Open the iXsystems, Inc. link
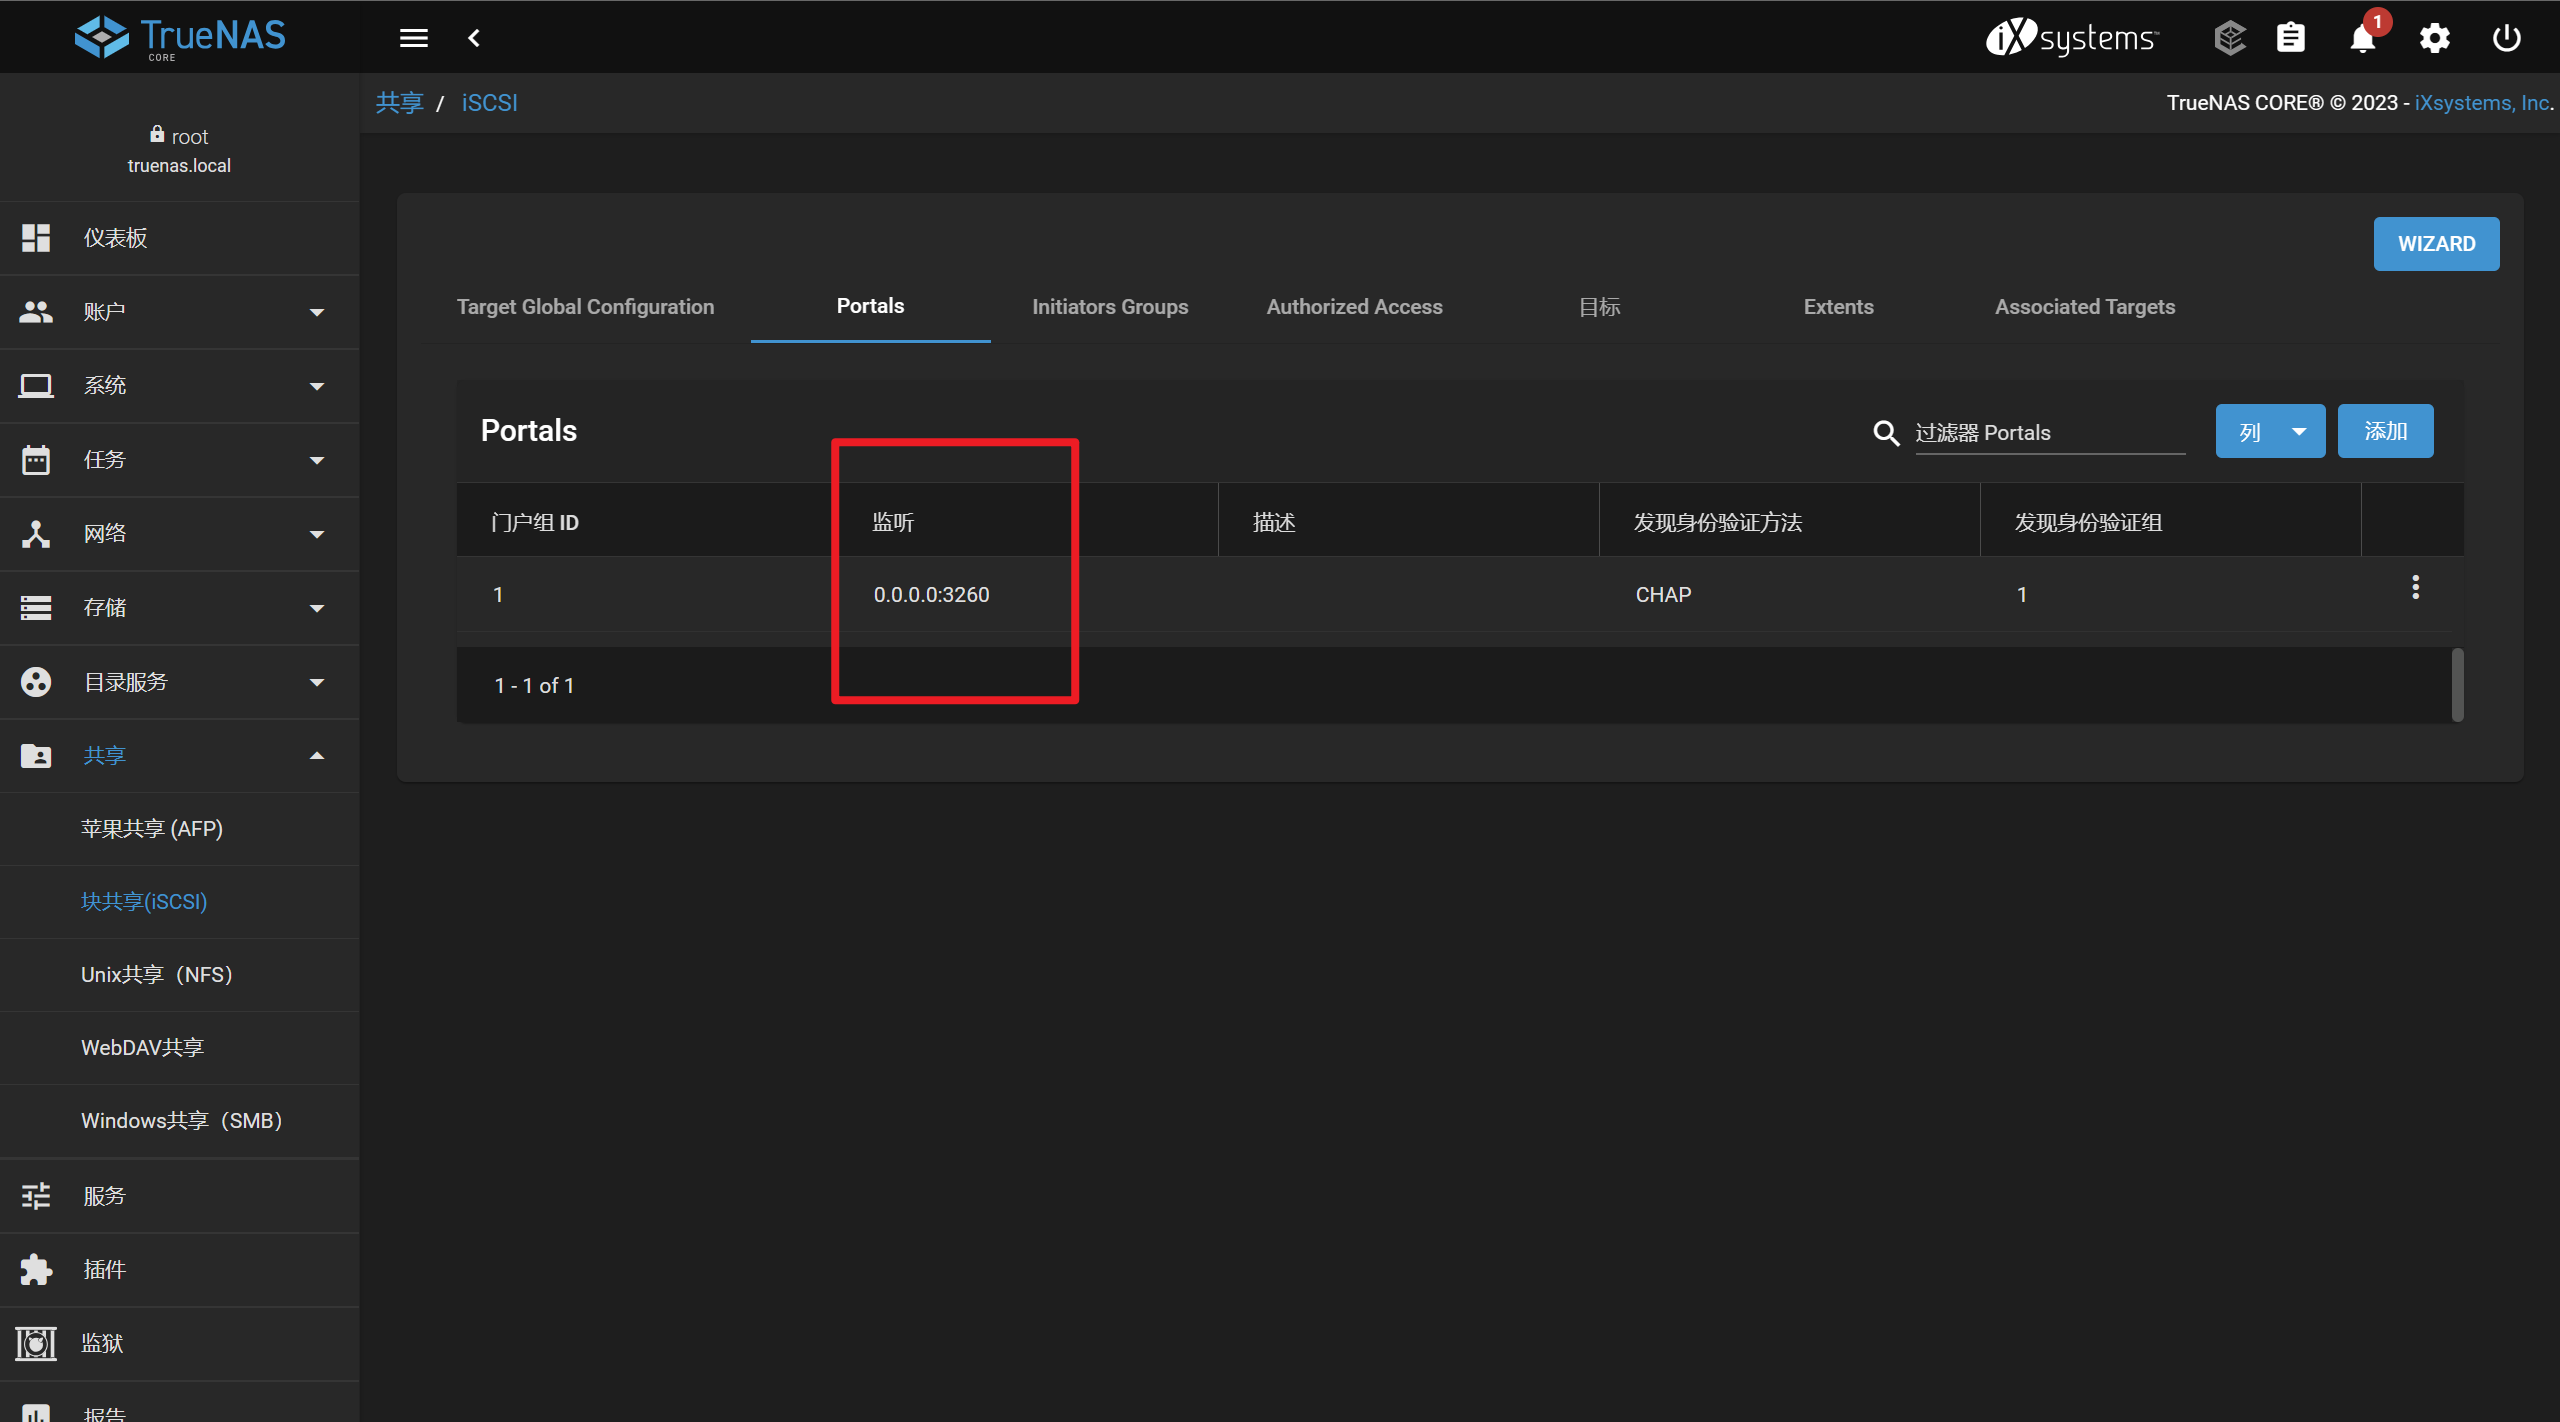The height and width of the screenshot is (1422, 2560). pyautogui.click(x=2481, y=103)
